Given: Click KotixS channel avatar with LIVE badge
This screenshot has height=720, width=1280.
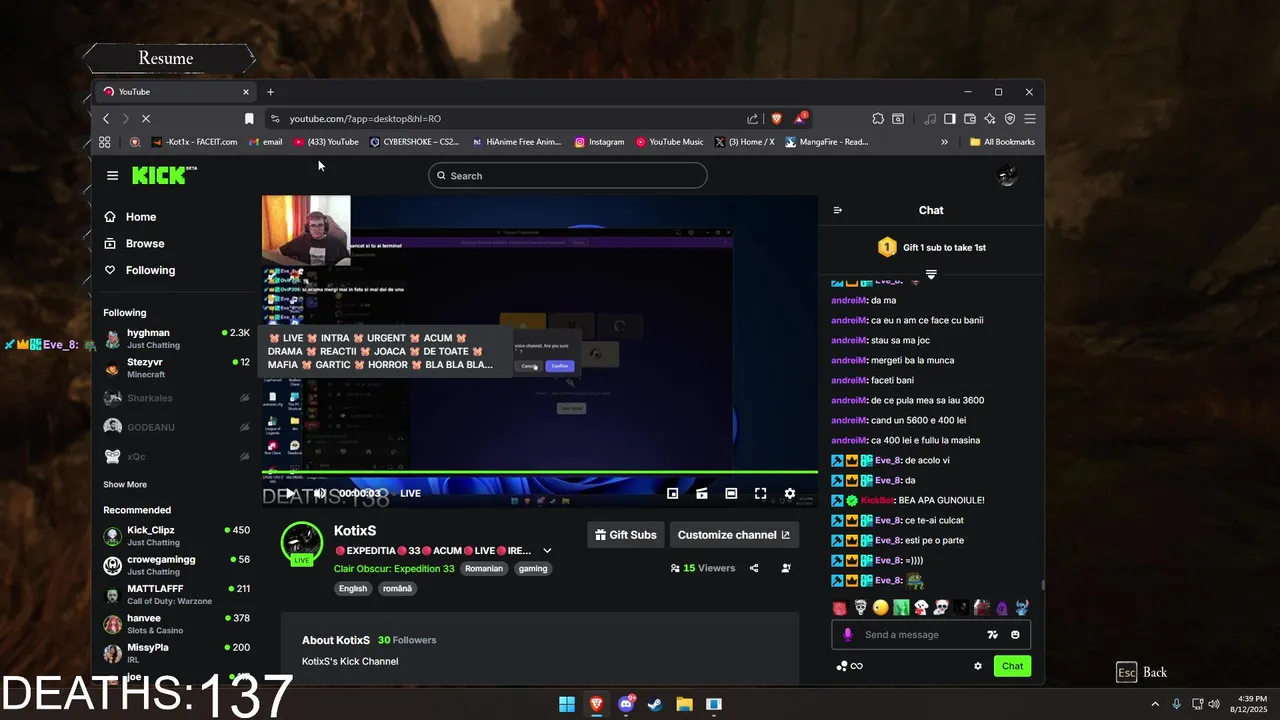Looking at the screenshot, I should pos(301,544).
